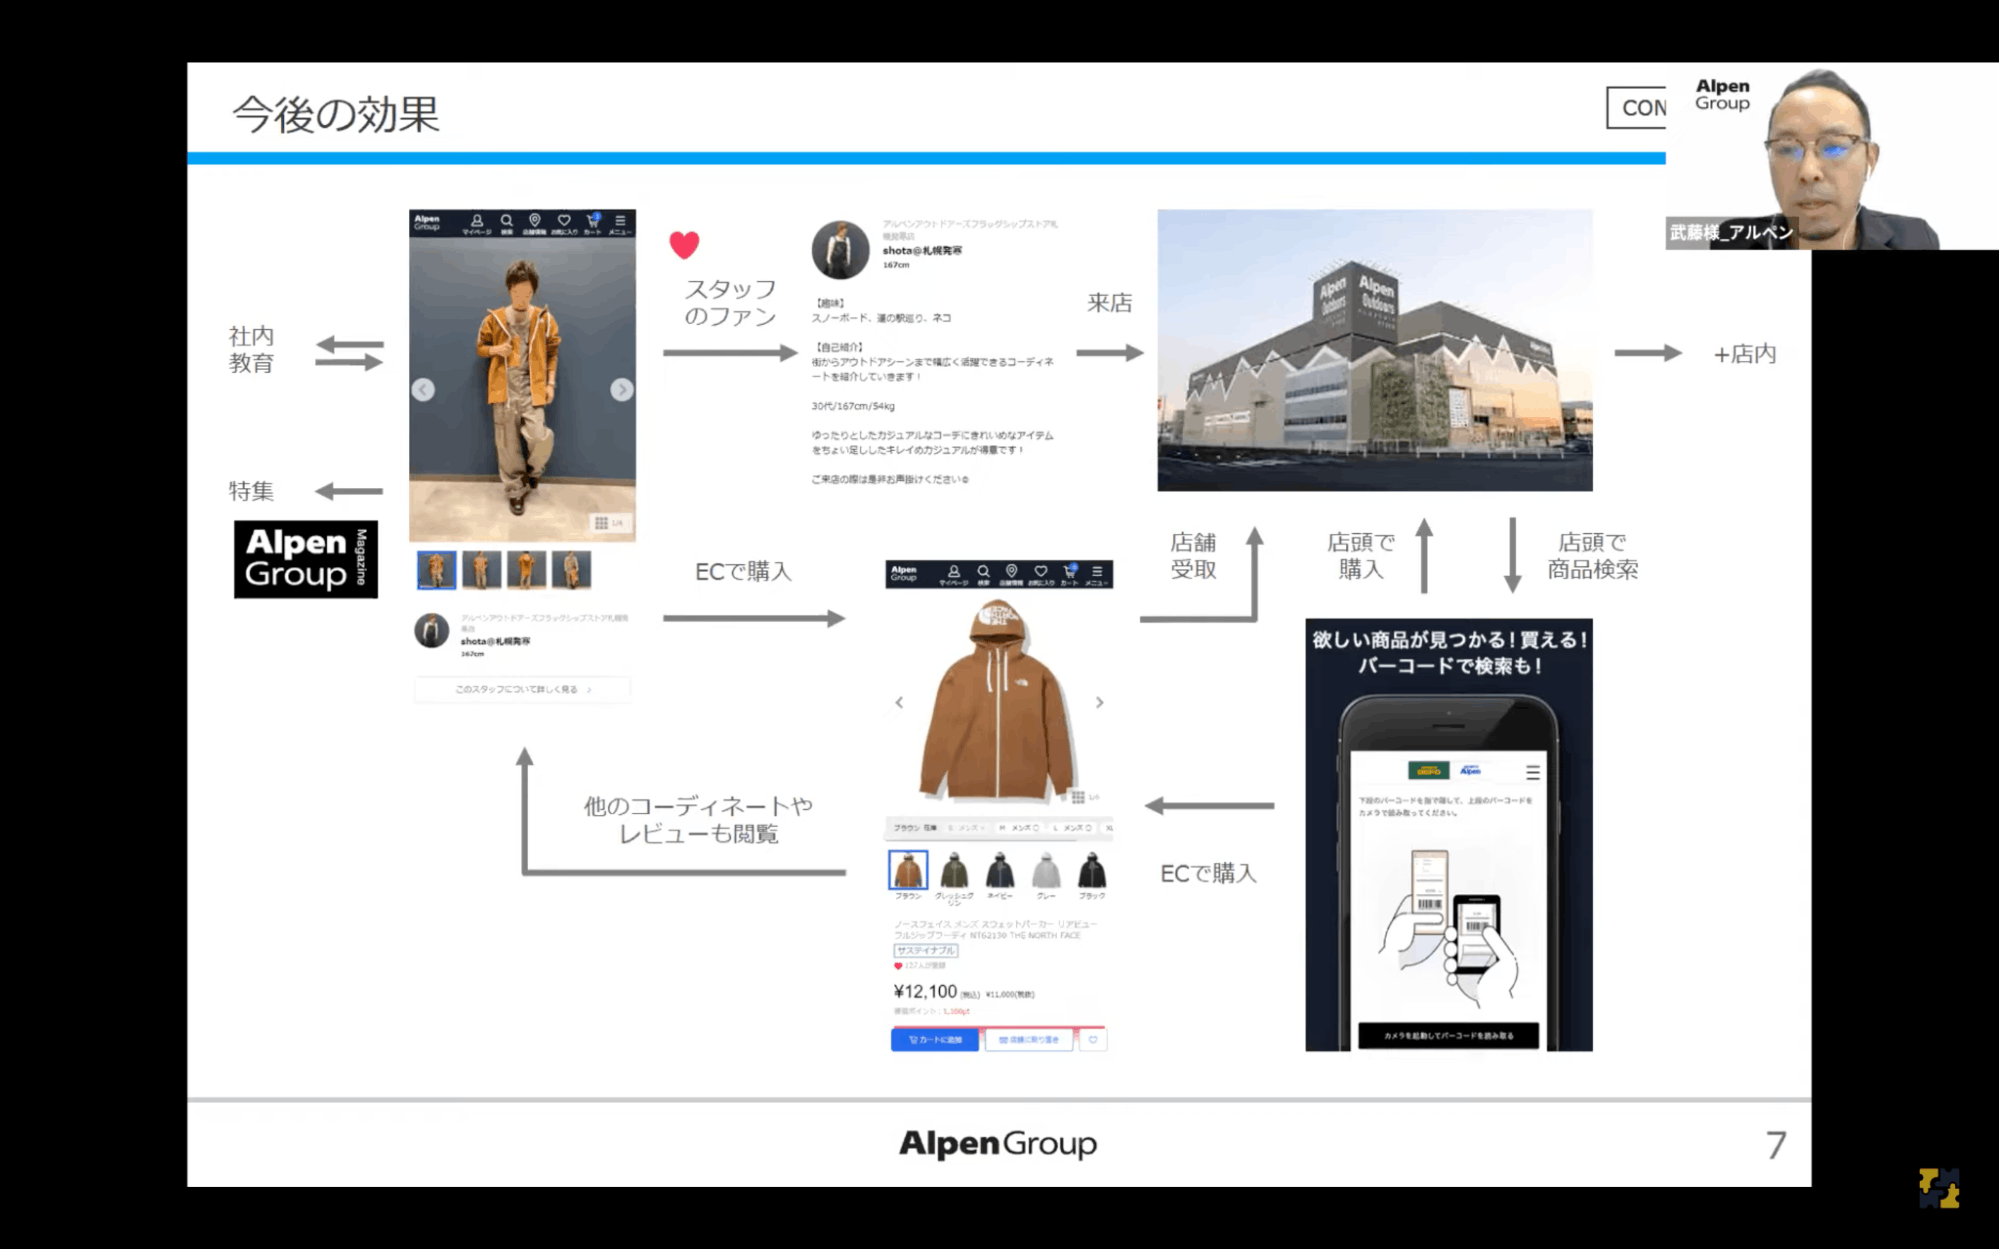Viewport: 1999px width, 1250px height.
Task: Click the 店舗受取 label
Action: [x=1193, y=556]
